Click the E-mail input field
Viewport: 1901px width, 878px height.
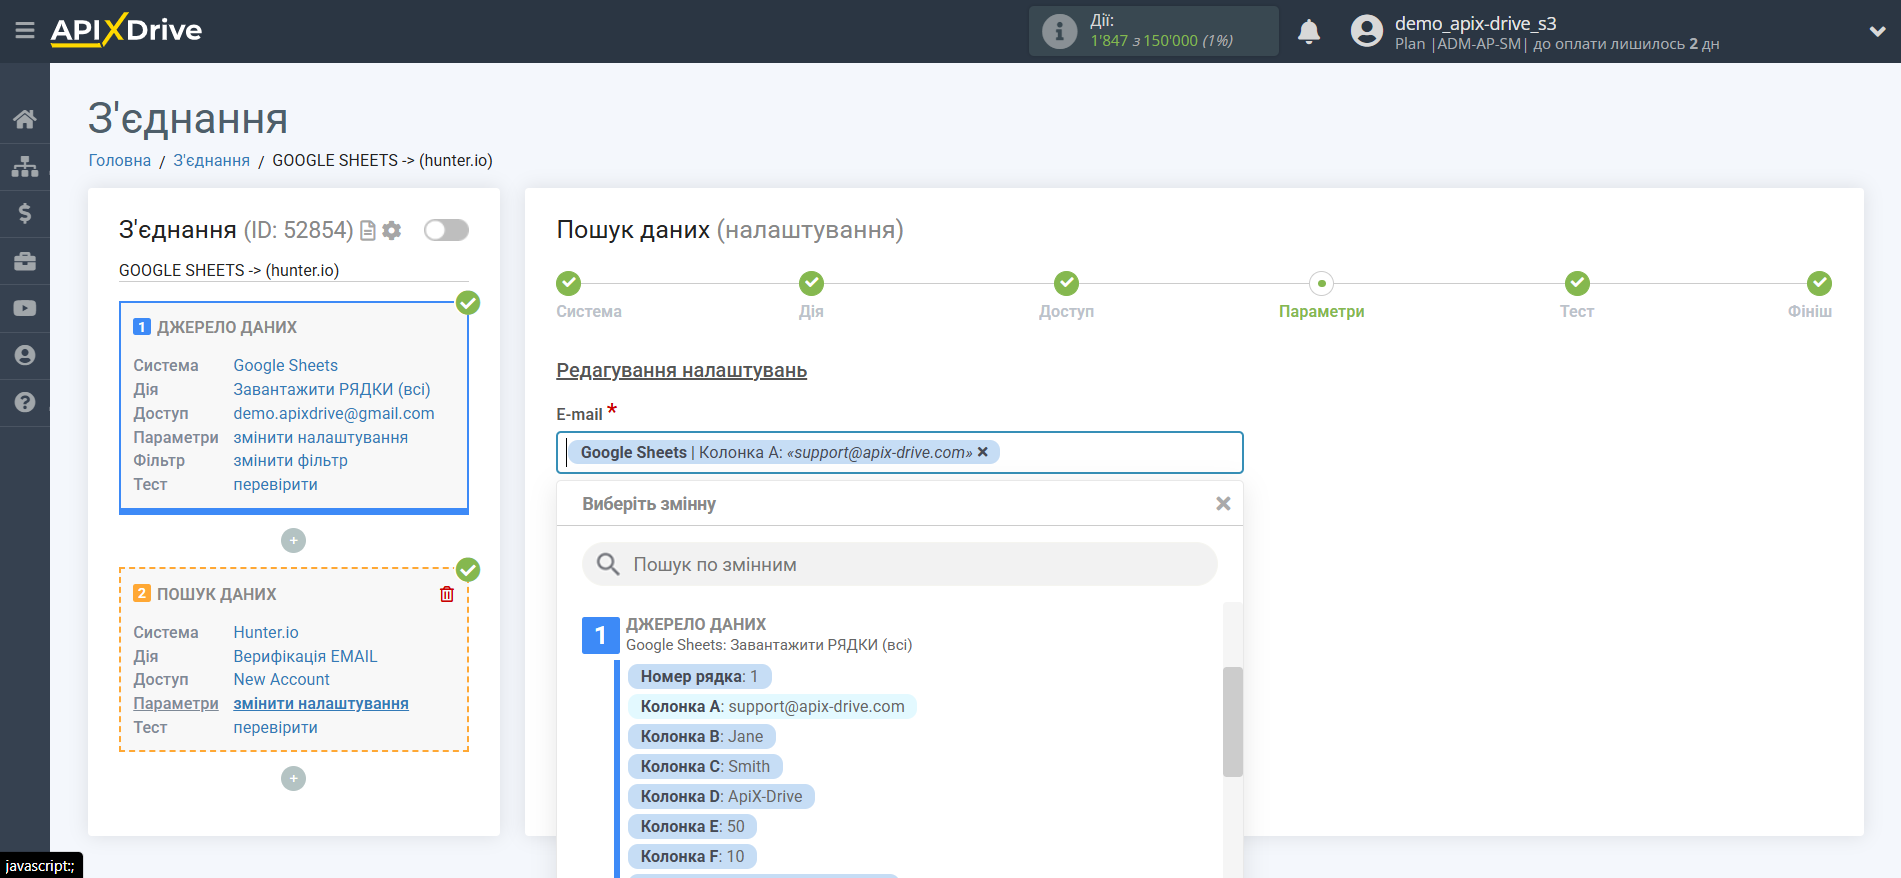pyautogui.click(x=900, y=452)
